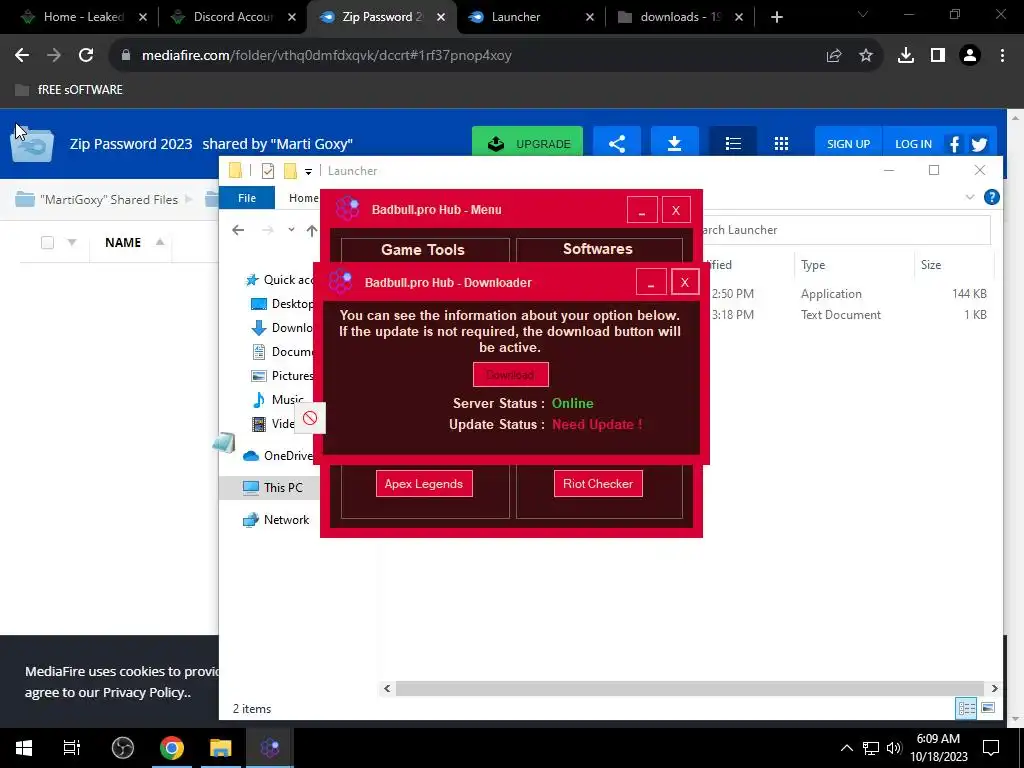This screenshot has height=768, width=1024.
Task: Click the SIGN UP button
Action: point(848,144)
